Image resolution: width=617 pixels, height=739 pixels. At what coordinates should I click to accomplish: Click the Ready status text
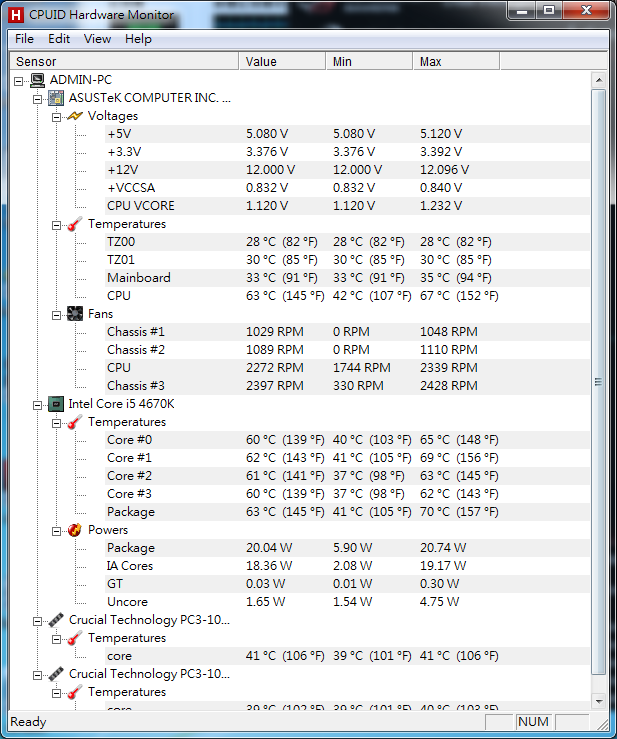coord(28,722)
